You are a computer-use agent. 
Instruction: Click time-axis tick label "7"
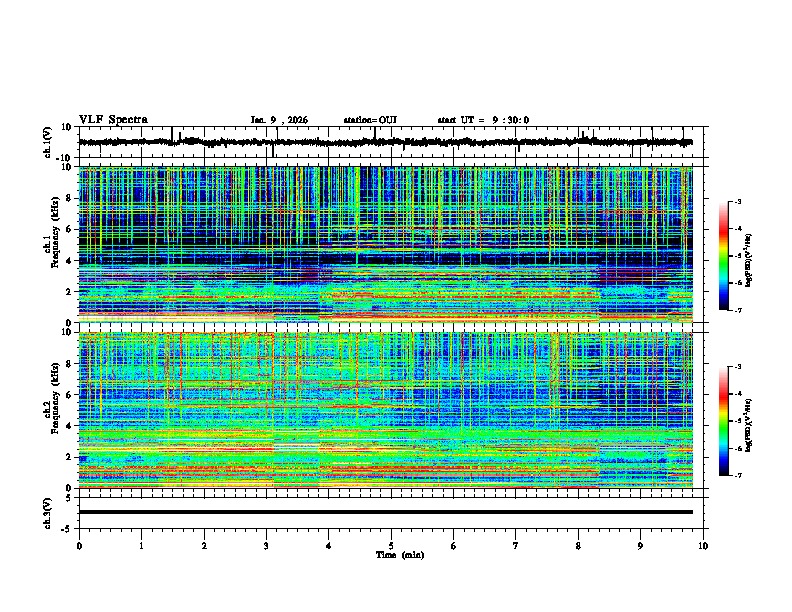pyautogui.click(x=516, y=546)
